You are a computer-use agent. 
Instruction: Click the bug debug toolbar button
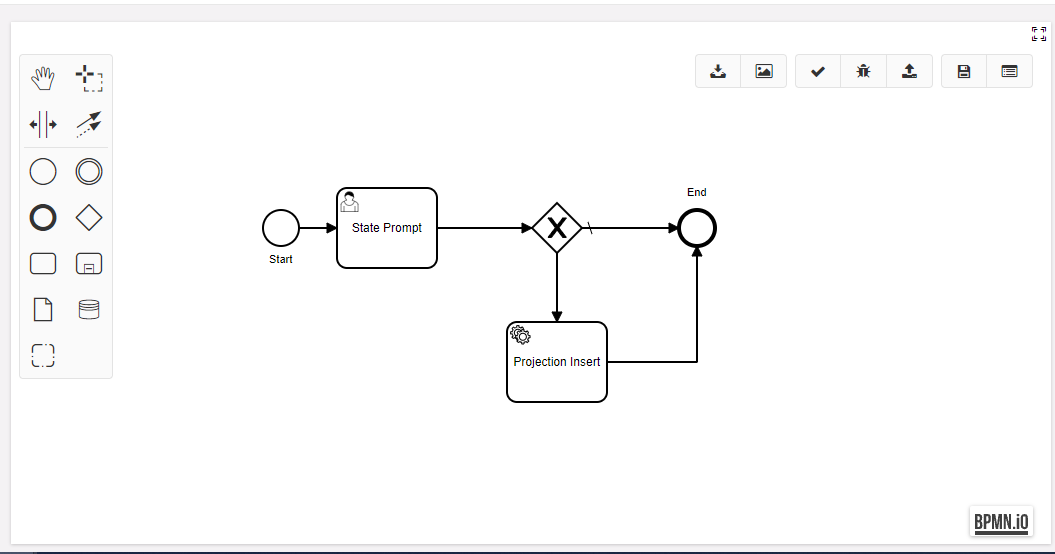tap(863, 72)
